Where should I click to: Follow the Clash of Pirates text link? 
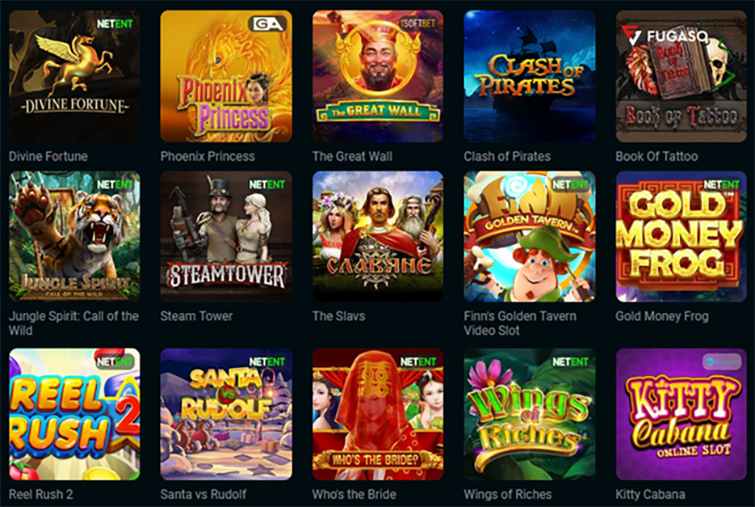pos(507,156)
